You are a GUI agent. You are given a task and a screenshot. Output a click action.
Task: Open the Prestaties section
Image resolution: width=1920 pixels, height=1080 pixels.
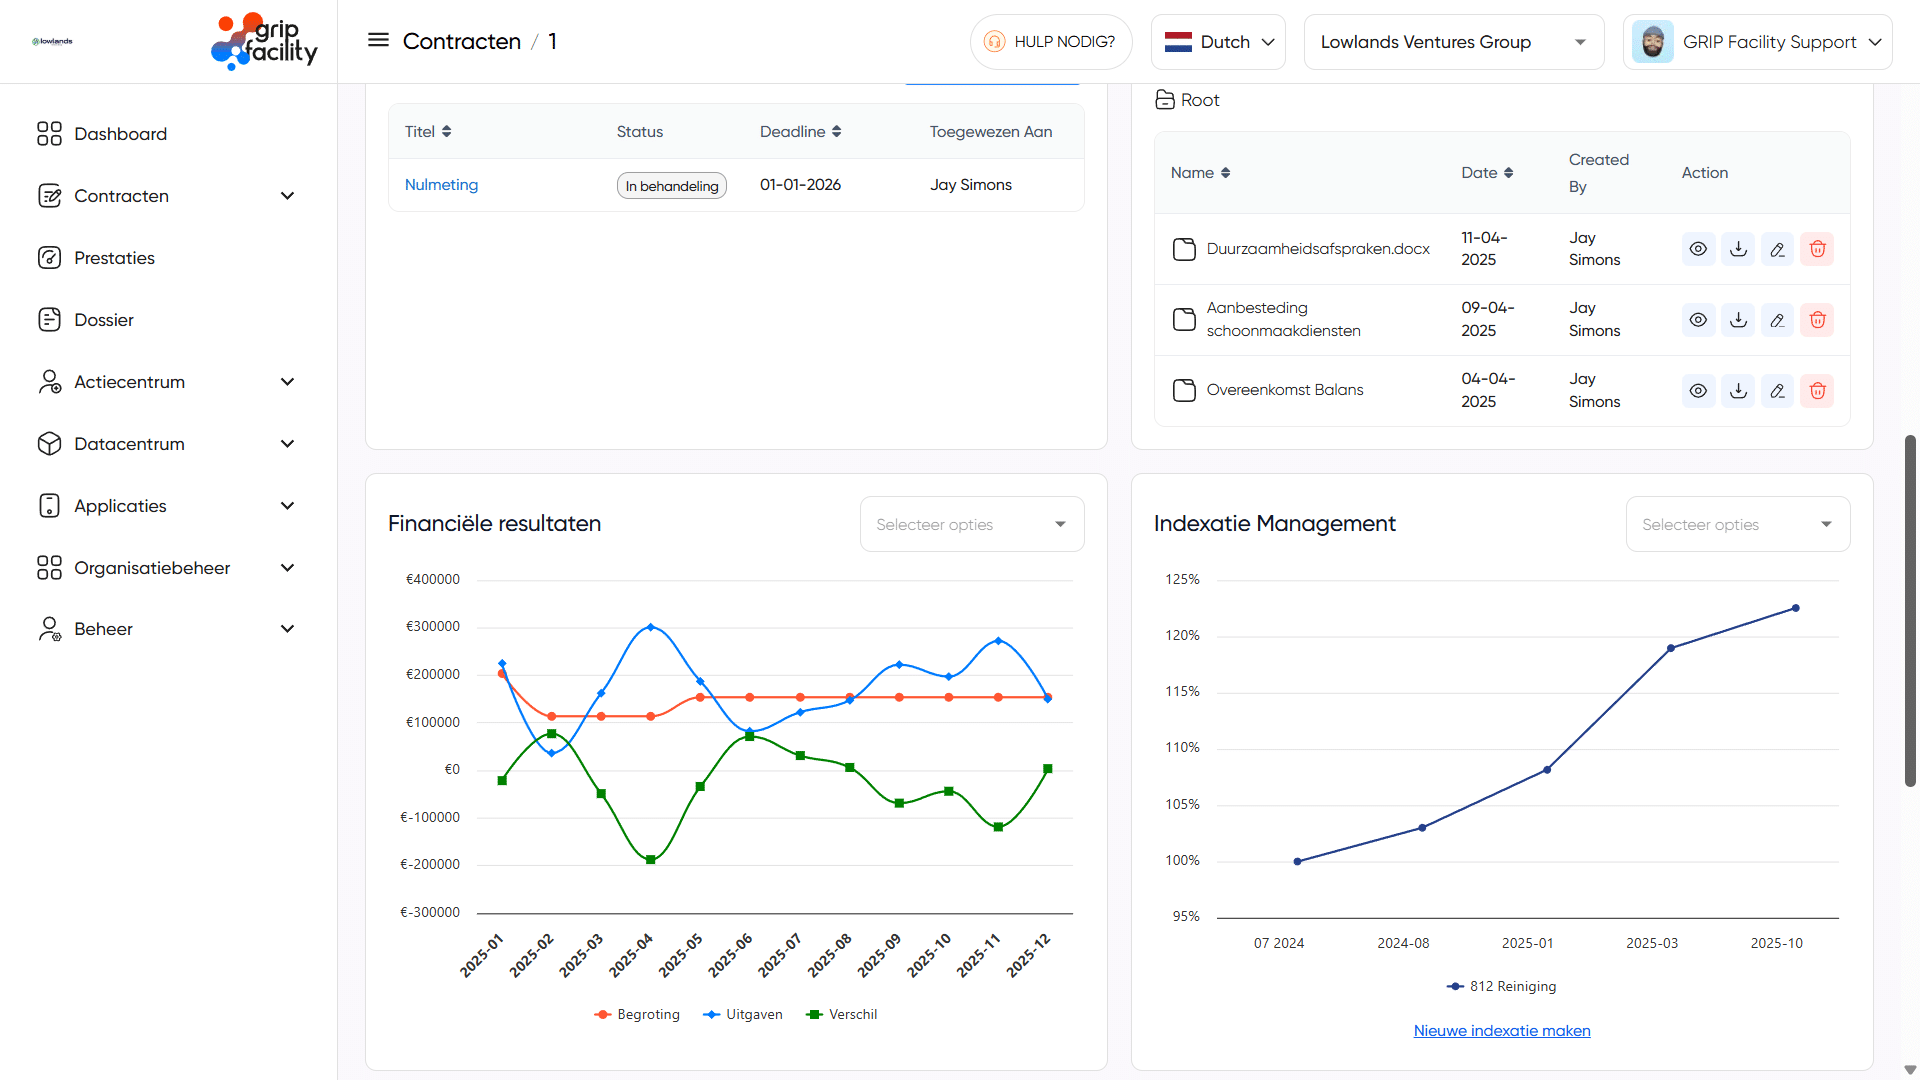pos(118,257)
